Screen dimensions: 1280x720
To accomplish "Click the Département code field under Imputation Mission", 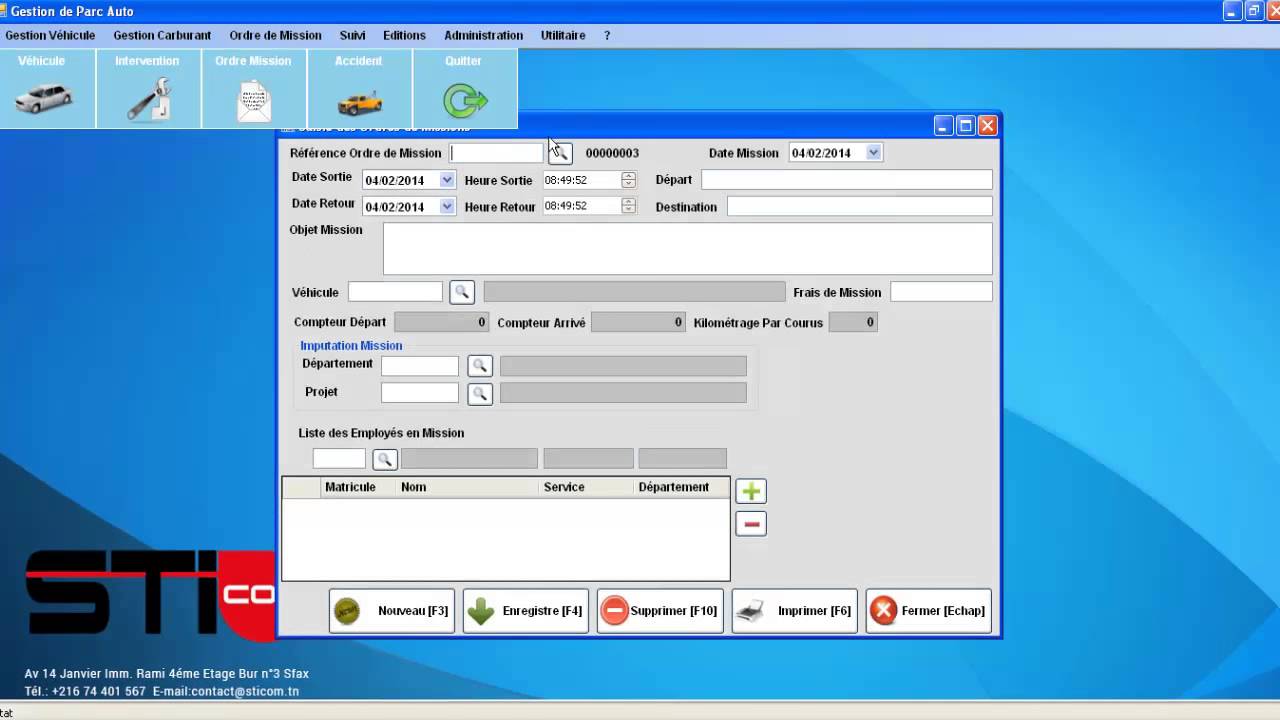I will [420, 366].
